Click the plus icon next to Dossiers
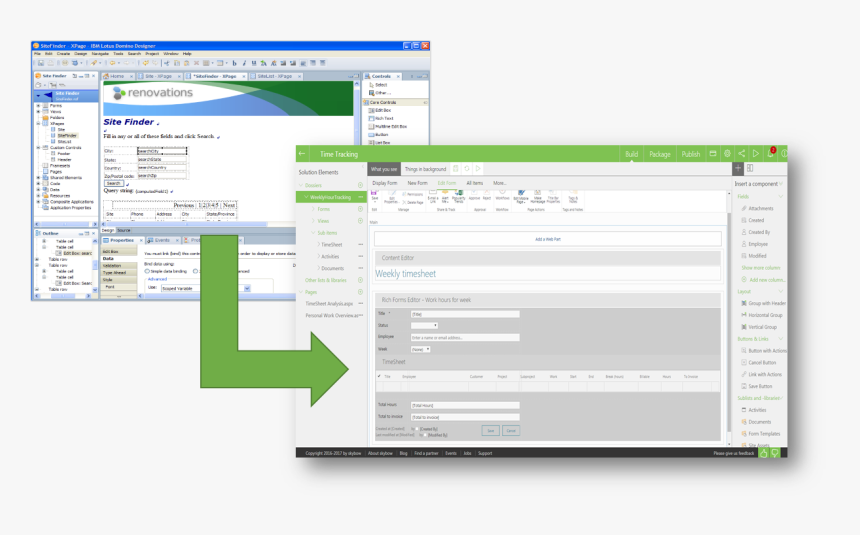The image size is (860, 535). [360, 185]
